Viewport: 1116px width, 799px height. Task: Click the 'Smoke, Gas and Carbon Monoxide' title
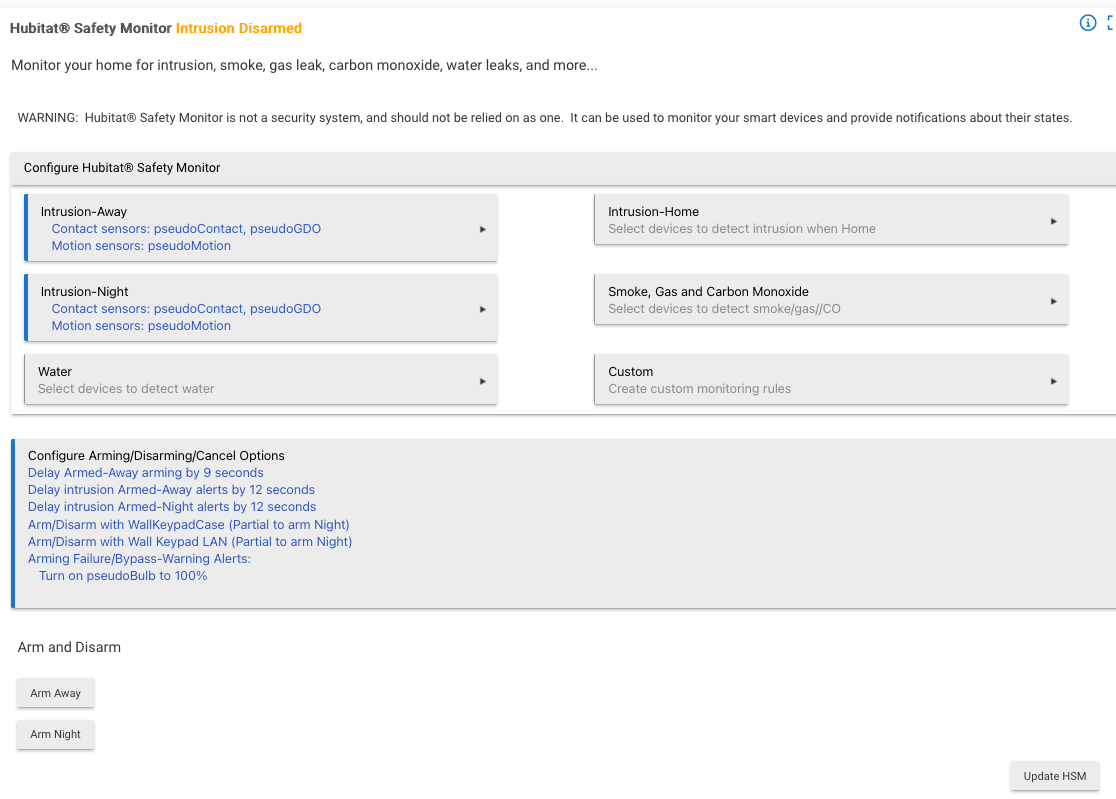[708, 292]
